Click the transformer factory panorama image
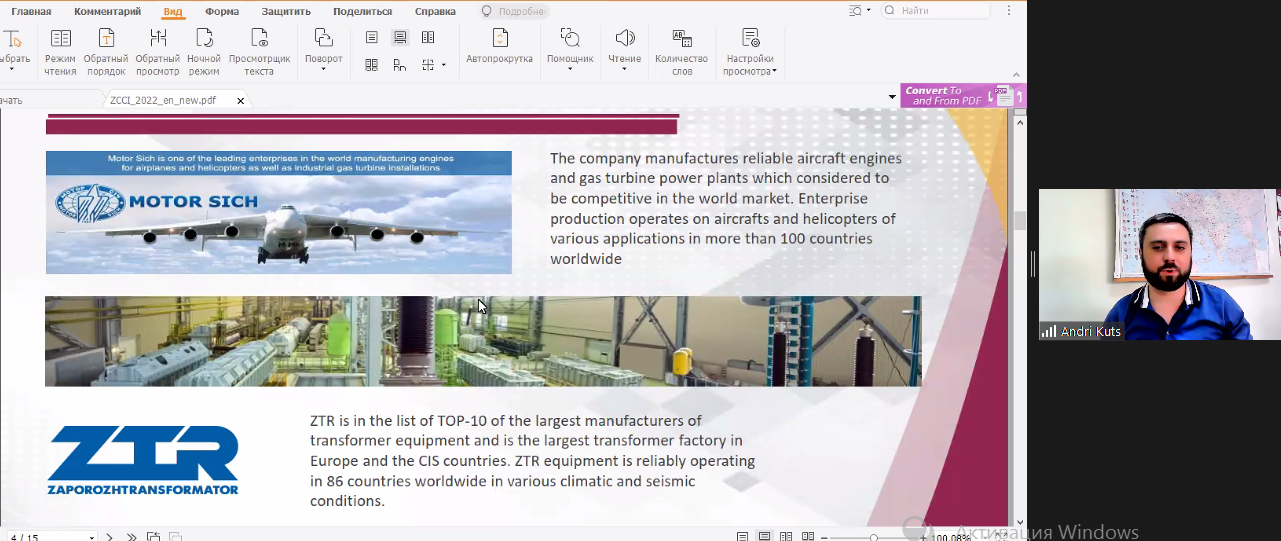 coord(483,341)
